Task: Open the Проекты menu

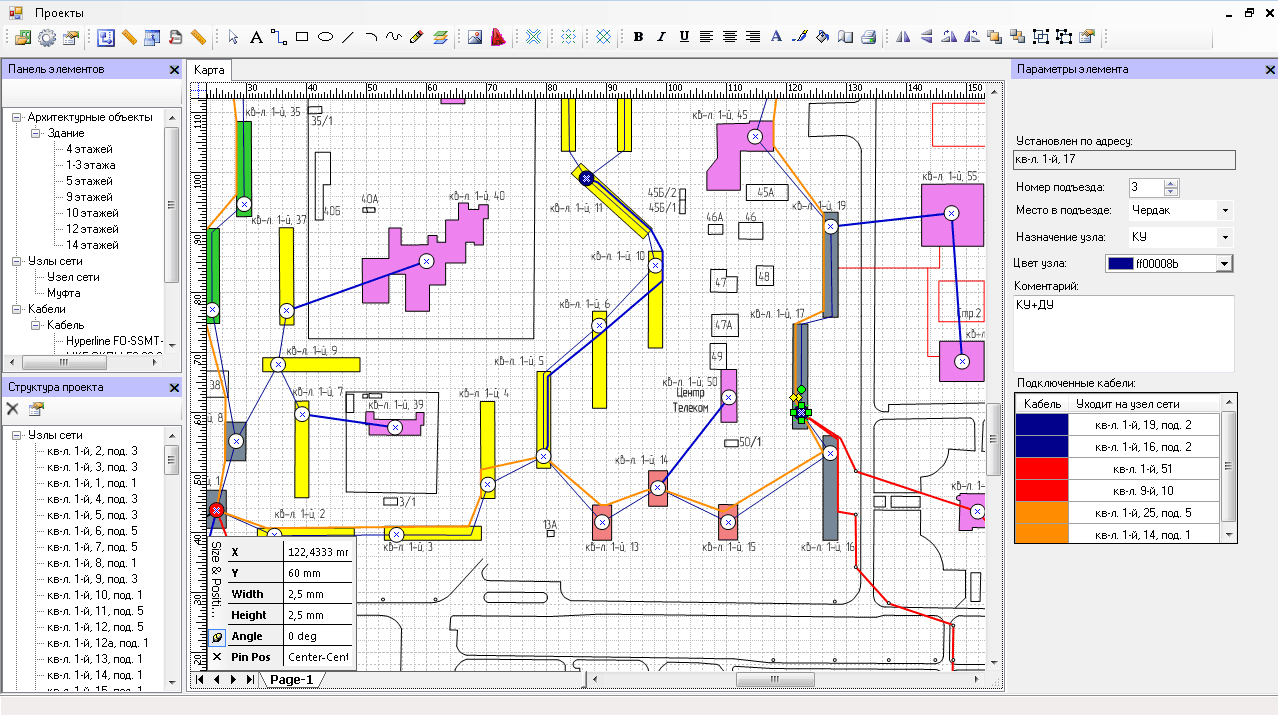Action: click(59, 13)
